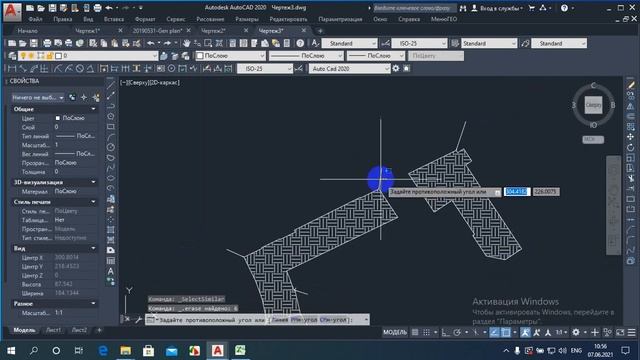Open the Standard text style dropdown
Screen dimensions: 640x360
373,43
